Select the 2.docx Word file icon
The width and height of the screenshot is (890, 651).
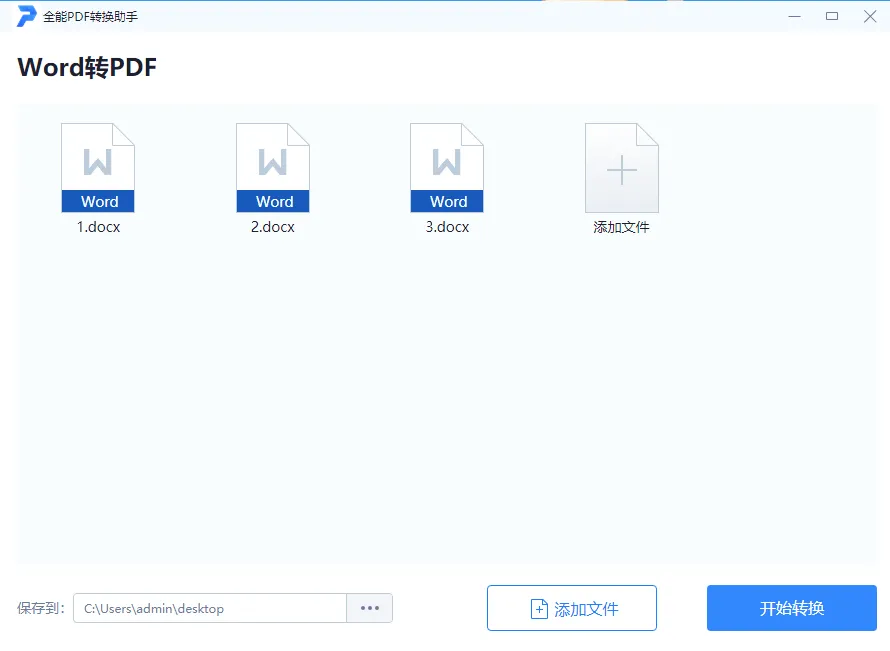coord(272,168)
